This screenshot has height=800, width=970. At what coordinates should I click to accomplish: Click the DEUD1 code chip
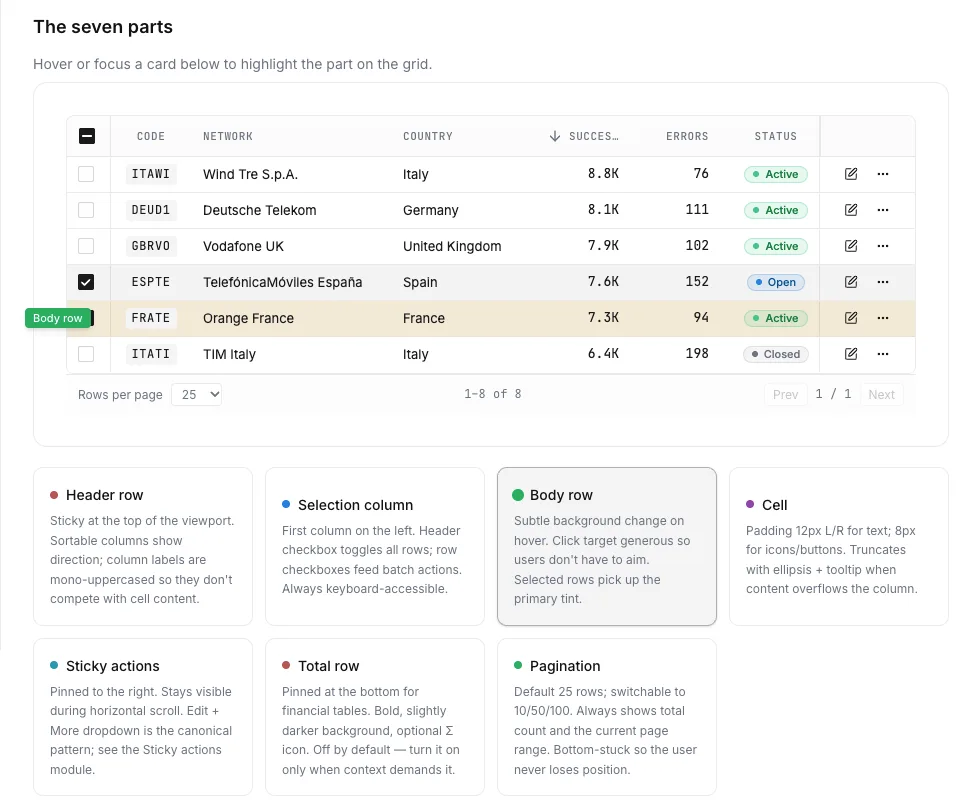pos(151,210)
